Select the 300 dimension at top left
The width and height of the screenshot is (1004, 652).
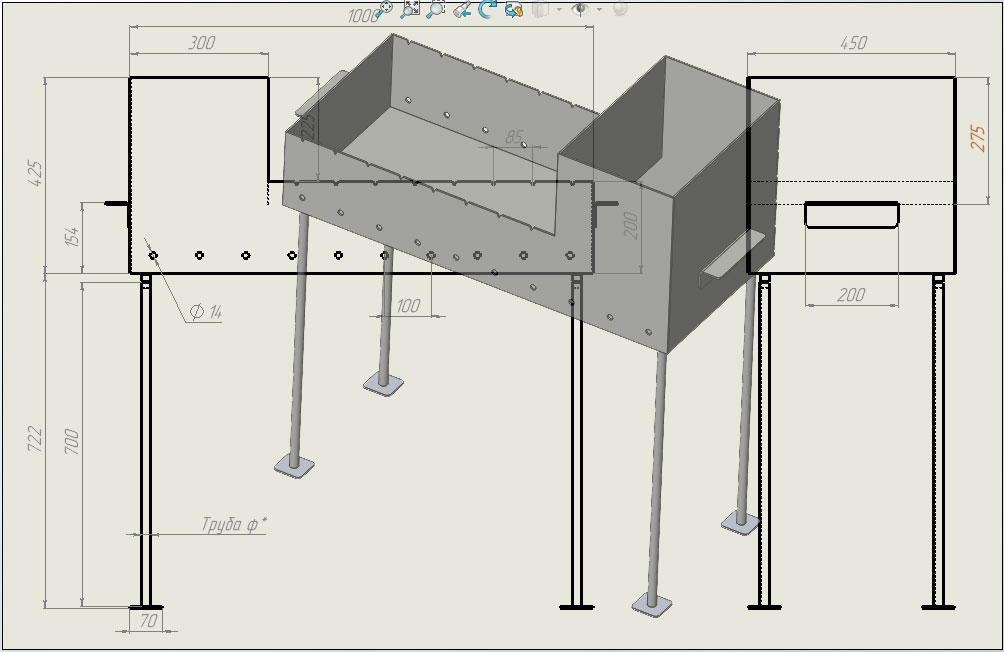pos(201,43)
